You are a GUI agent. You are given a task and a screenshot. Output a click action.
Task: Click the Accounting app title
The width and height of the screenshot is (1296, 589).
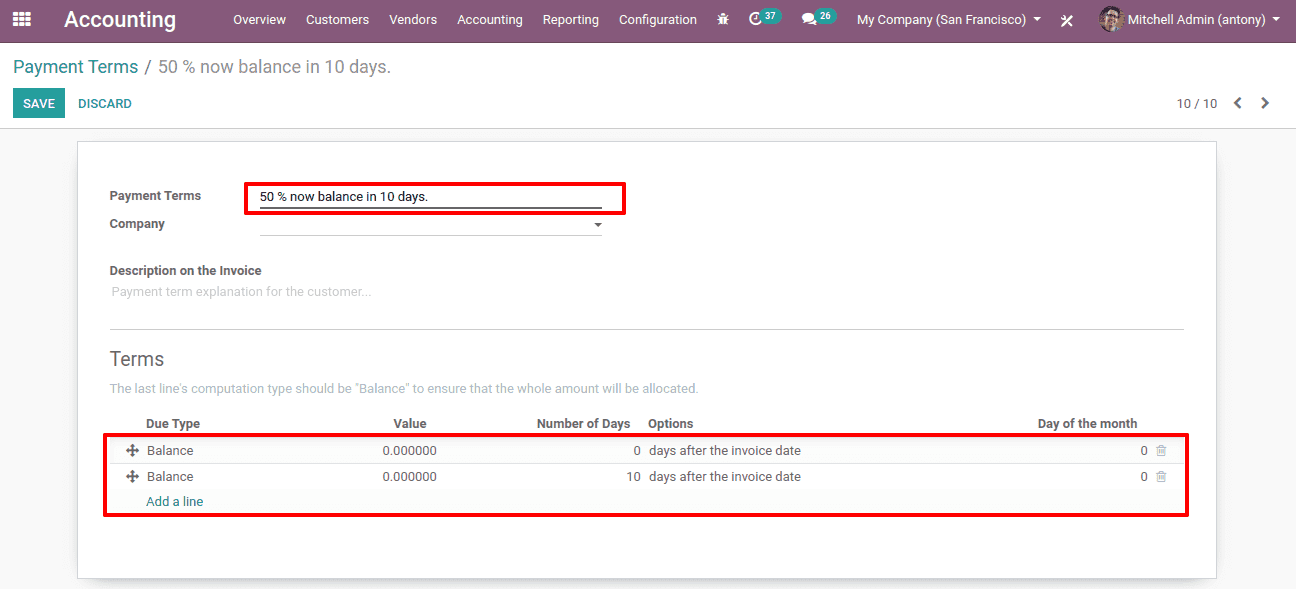(120, 20)
